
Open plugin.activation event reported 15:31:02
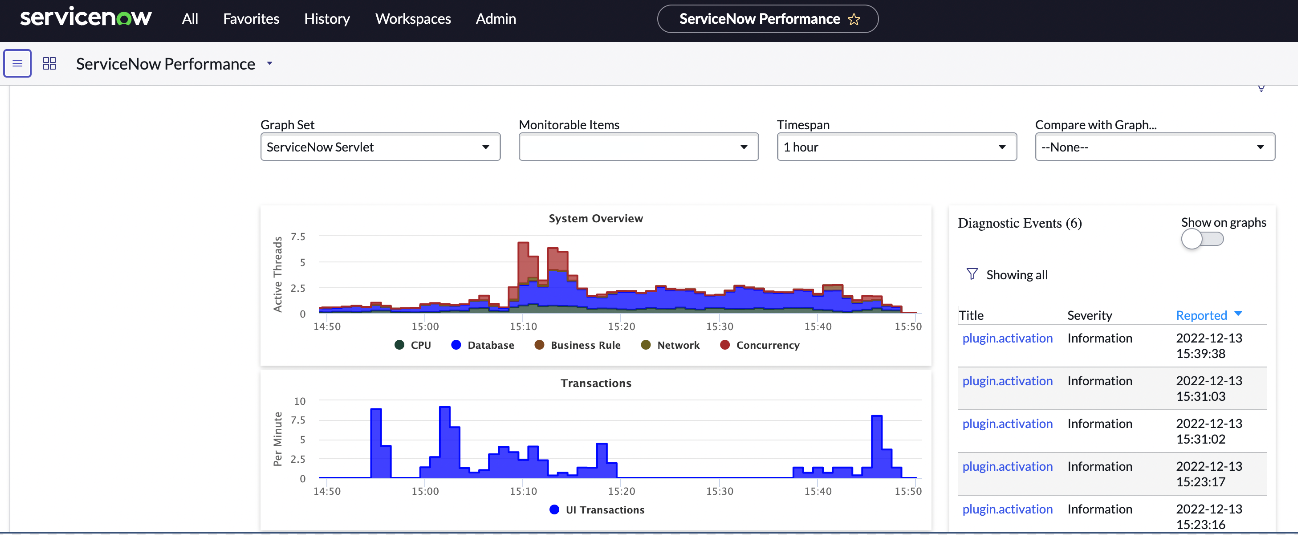[x=1007, y=424]
